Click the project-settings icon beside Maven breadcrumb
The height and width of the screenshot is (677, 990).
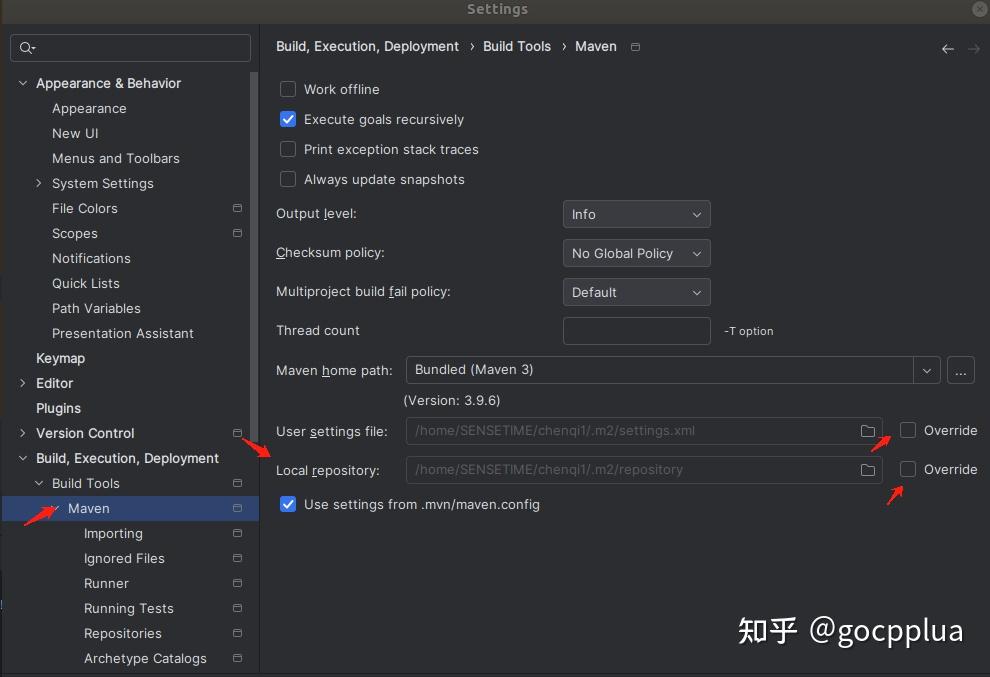tap(634, 46)
